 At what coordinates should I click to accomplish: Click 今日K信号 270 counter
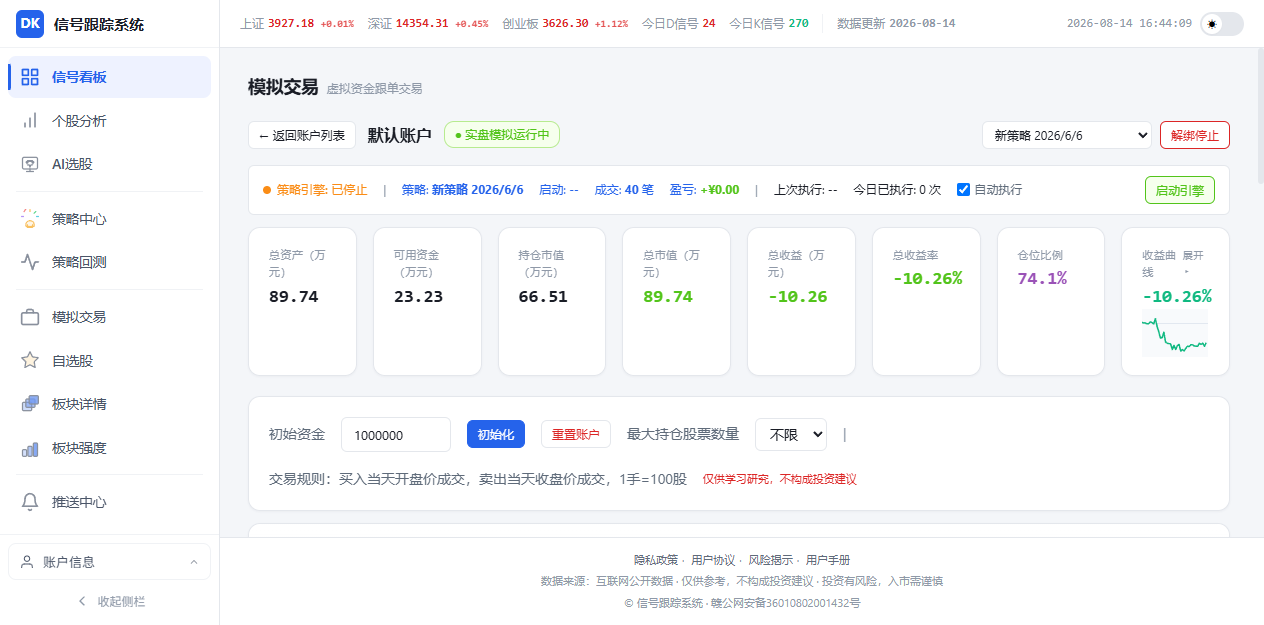tap(769, 23)
